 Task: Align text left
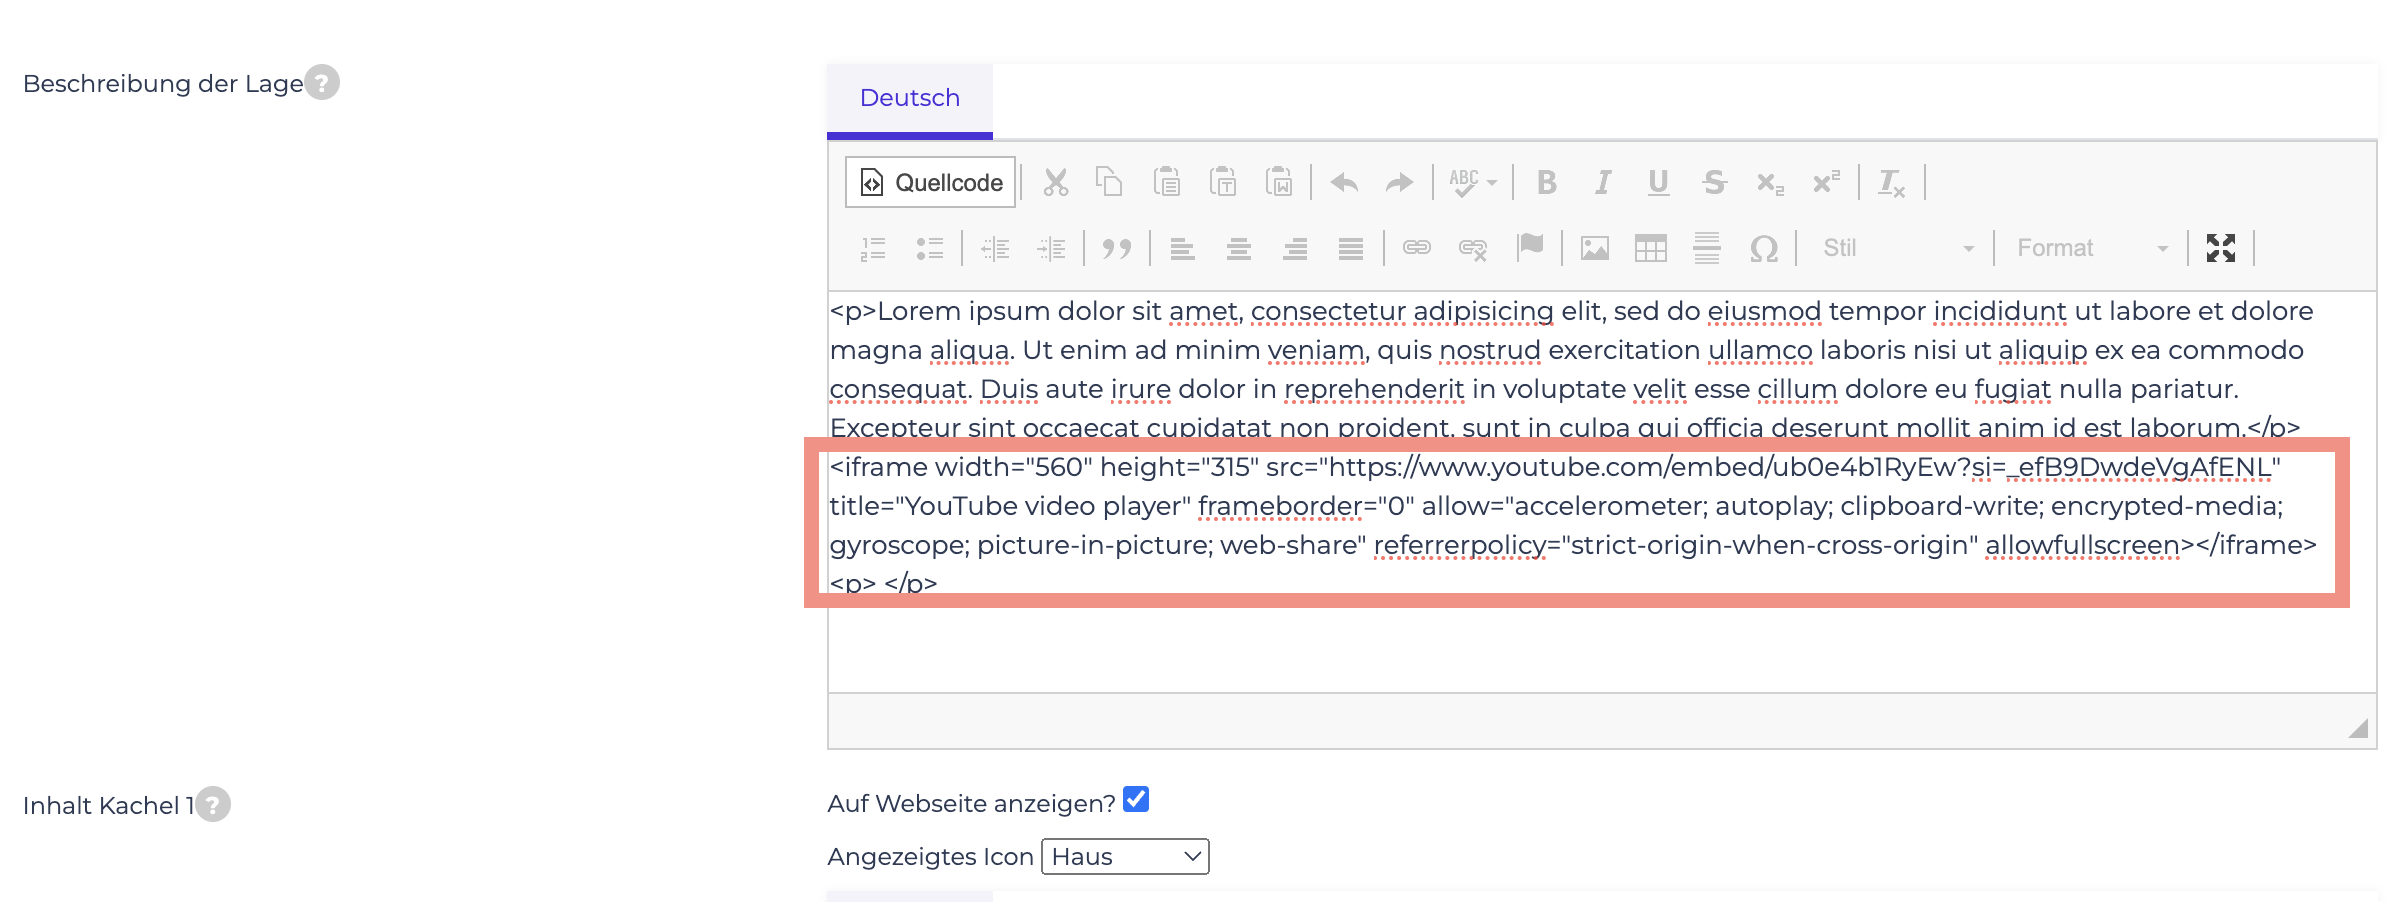coord(1182,248)
